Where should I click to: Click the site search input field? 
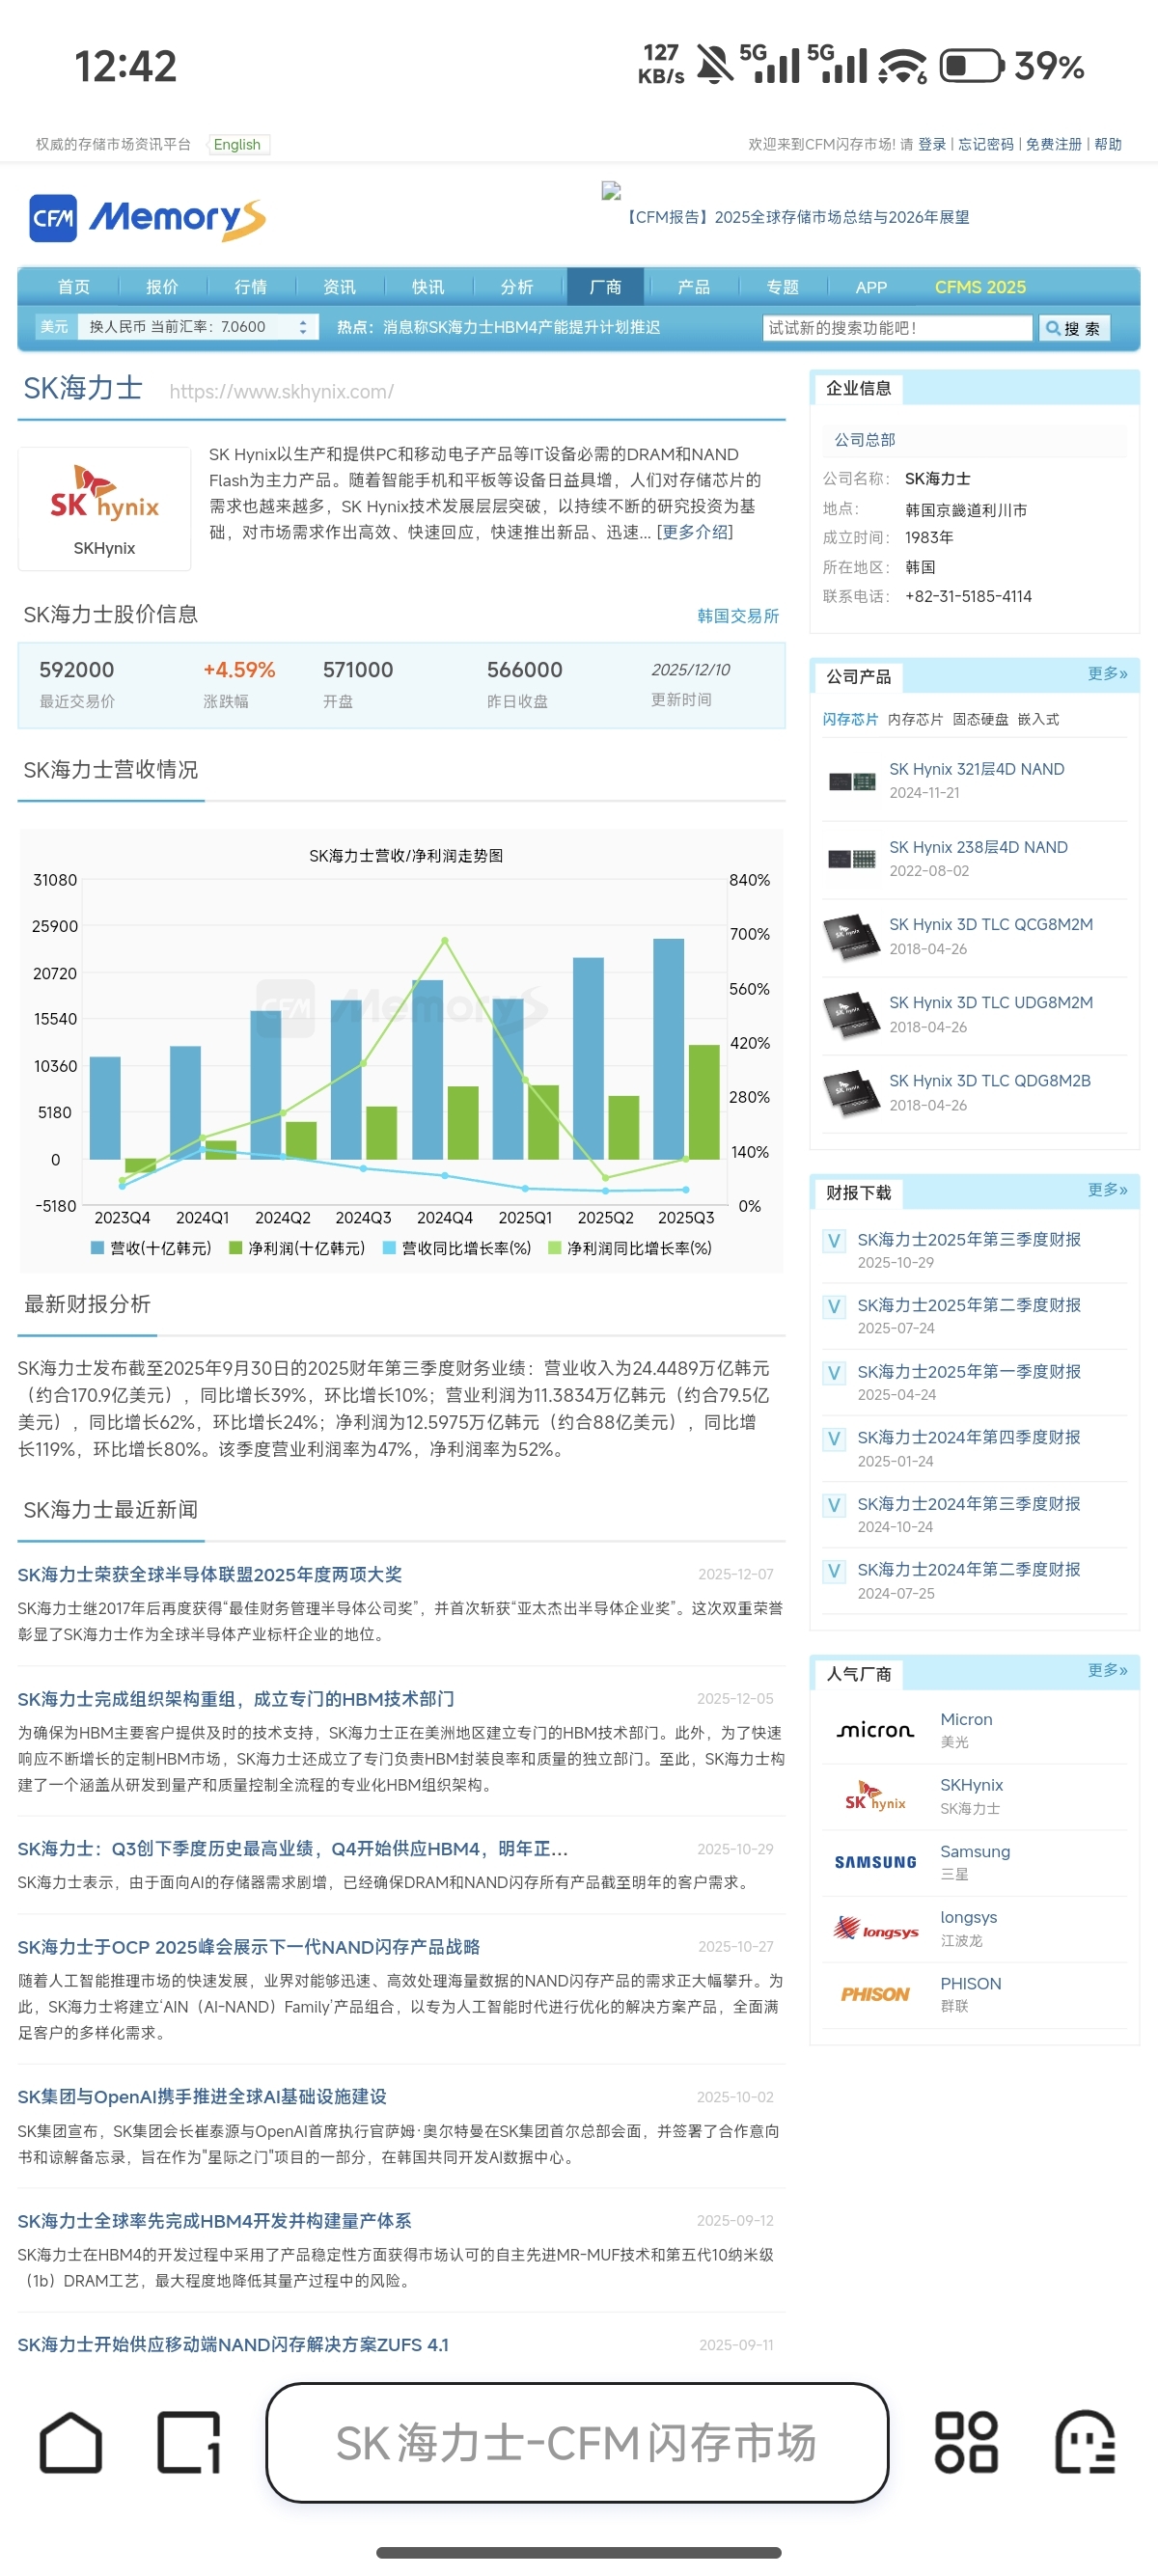897,328
